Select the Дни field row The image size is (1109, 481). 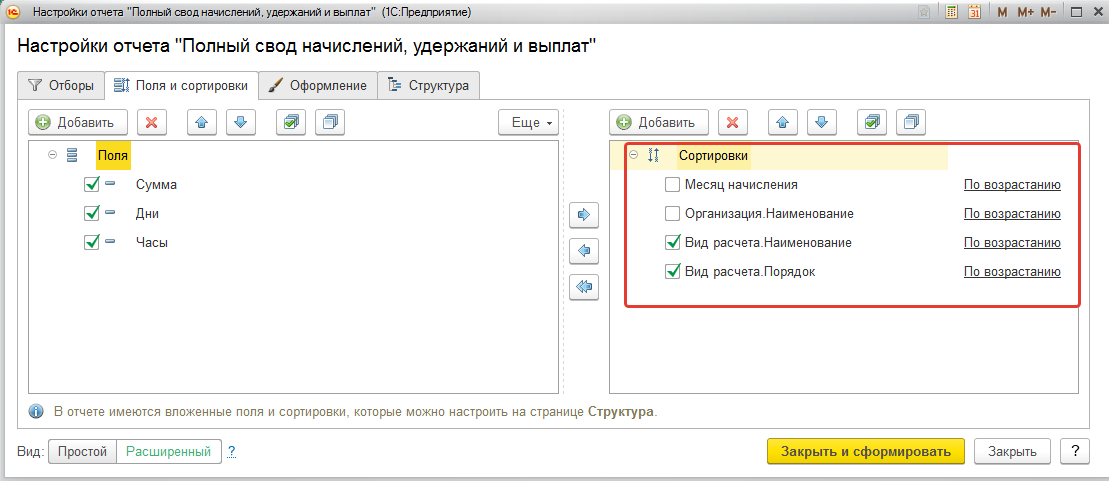[x=293, y=213]
